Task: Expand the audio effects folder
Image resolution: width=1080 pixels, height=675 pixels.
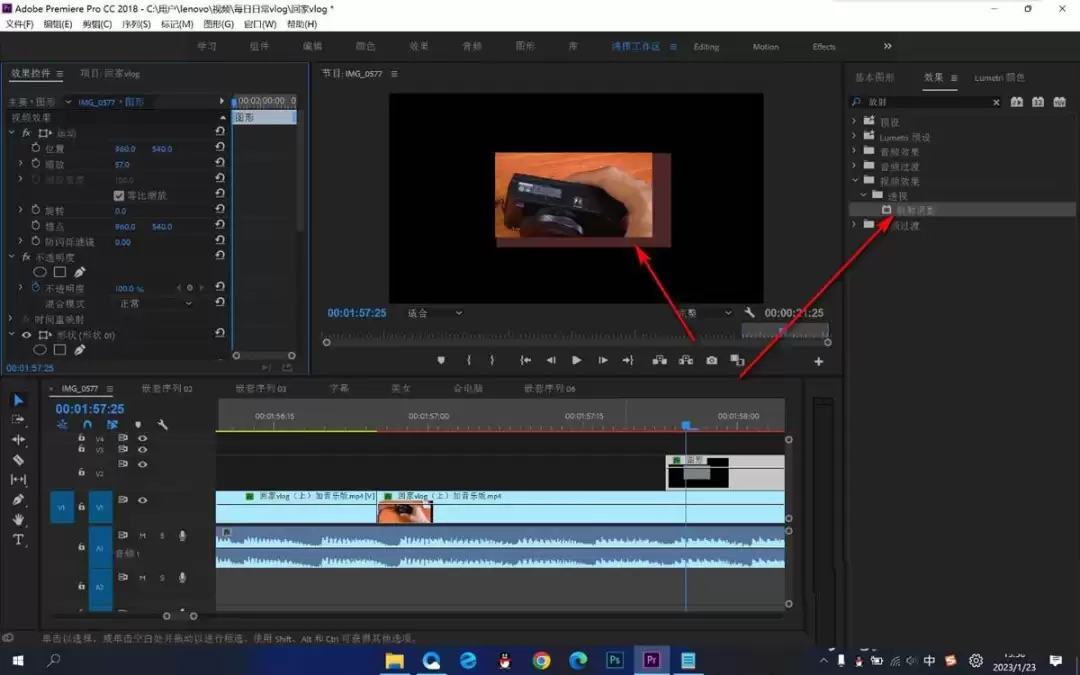Action: tap(854, 150)
